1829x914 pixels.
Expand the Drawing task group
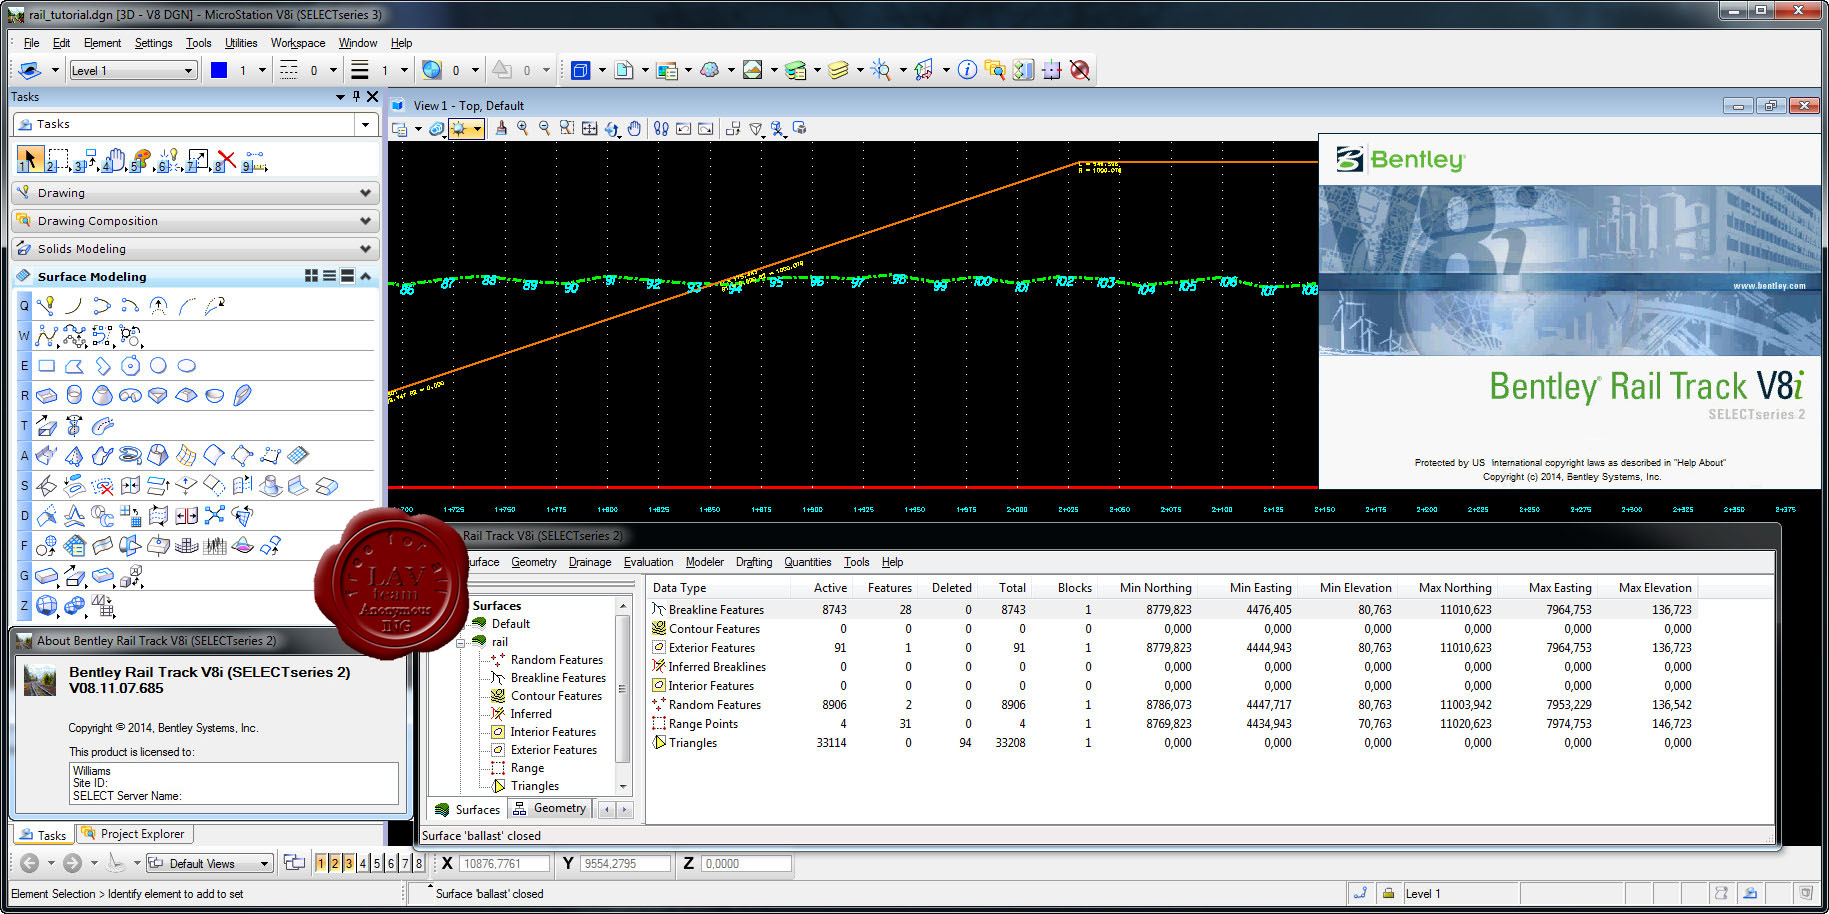195,193
